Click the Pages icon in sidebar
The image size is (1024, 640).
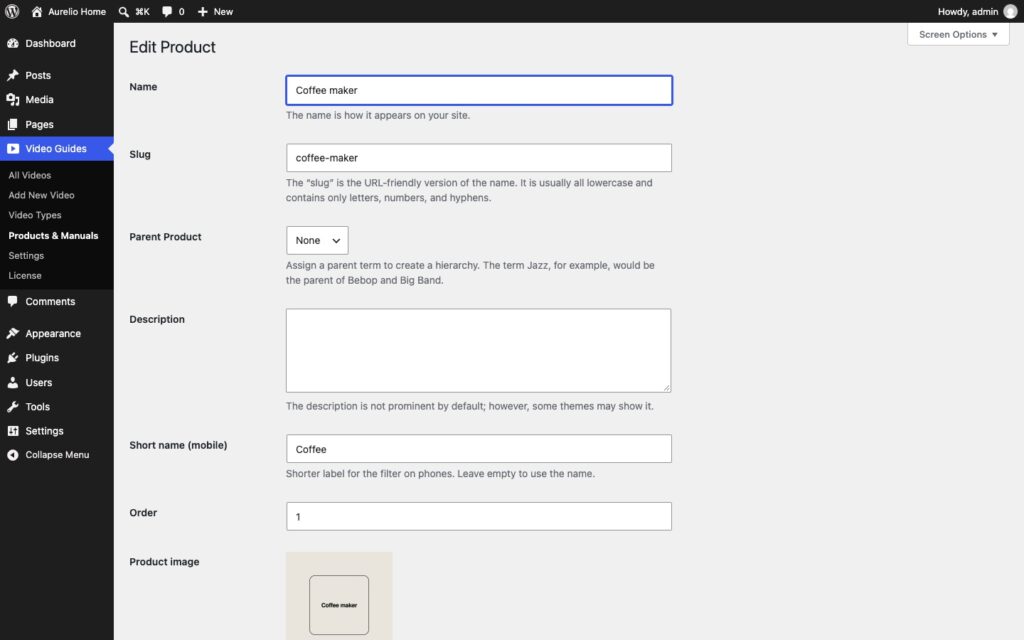[x=12, y=124]
